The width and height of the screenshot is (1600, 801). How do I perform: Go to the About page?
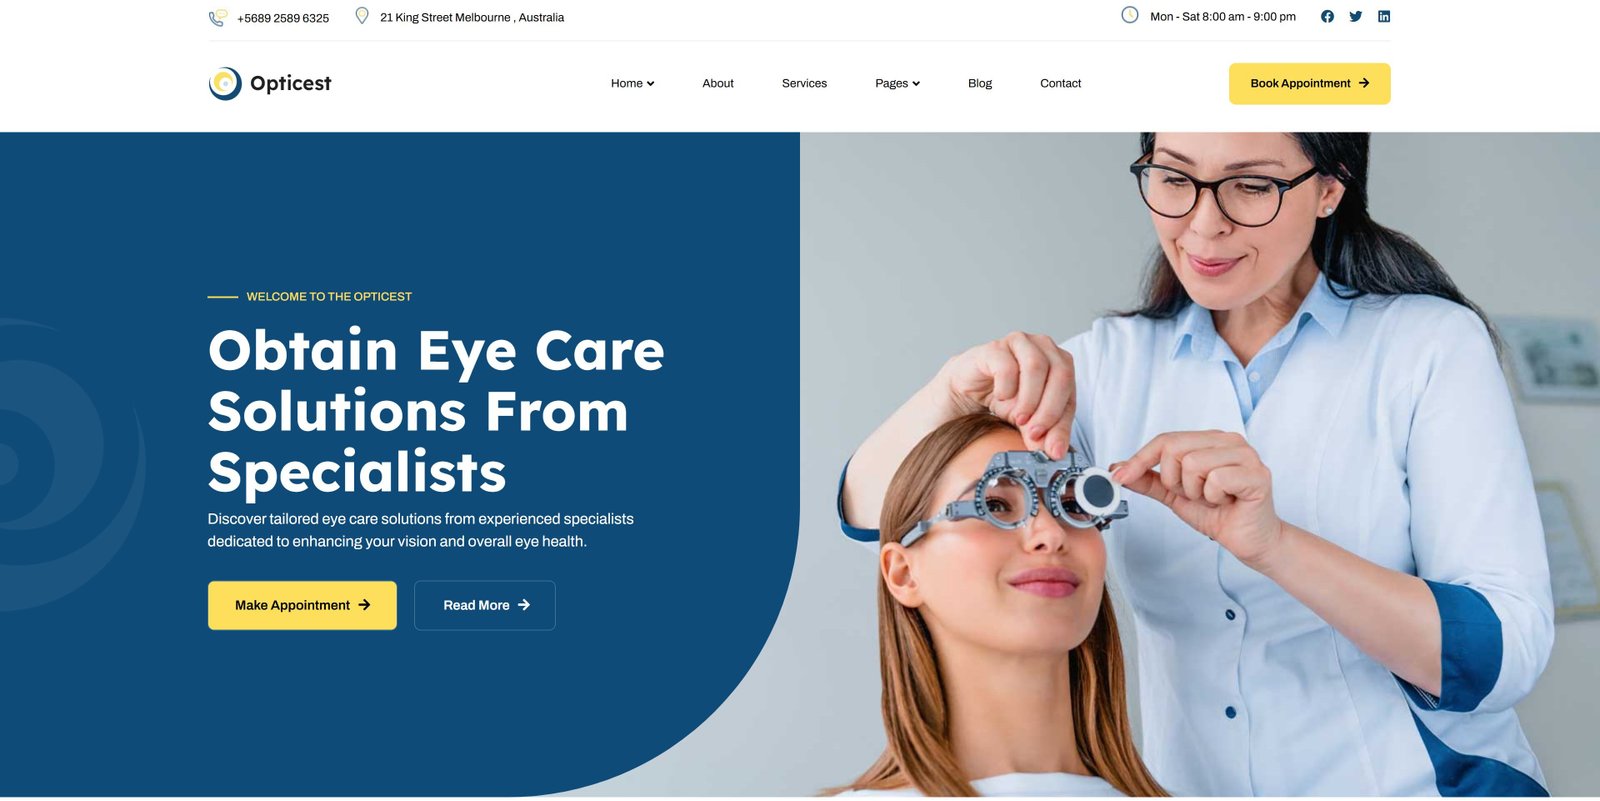point(718,83)
